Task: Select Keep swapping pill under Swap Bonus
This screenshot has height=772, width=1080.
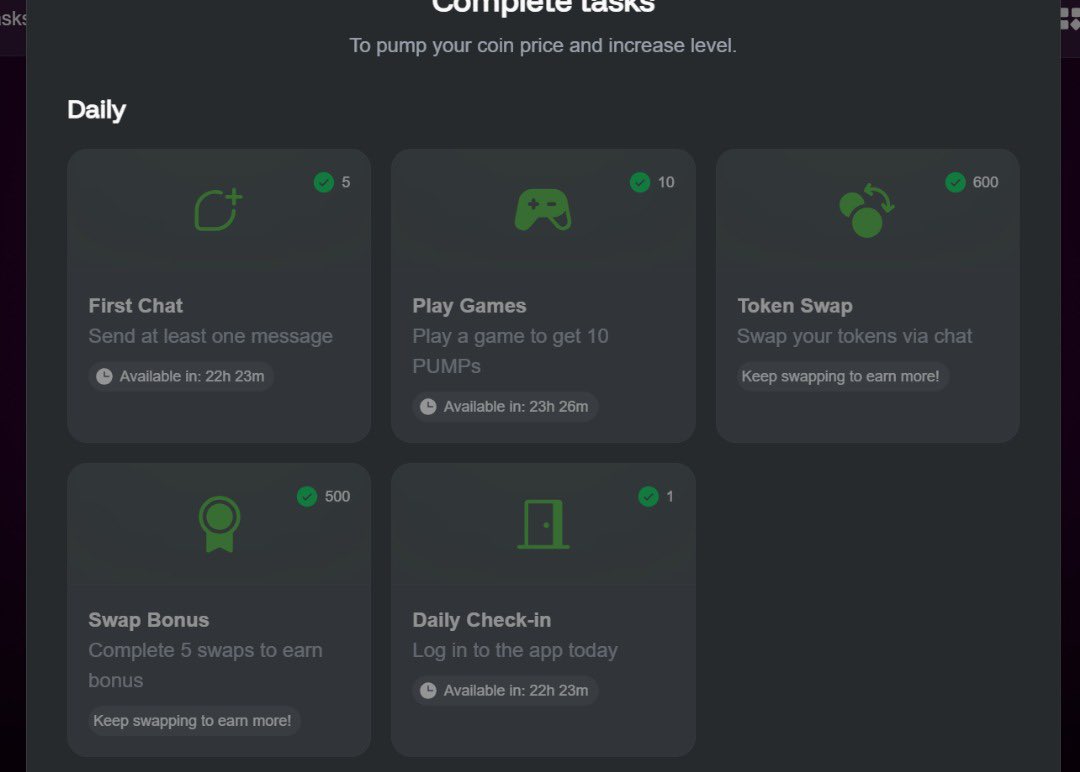Action: (194, 720)
